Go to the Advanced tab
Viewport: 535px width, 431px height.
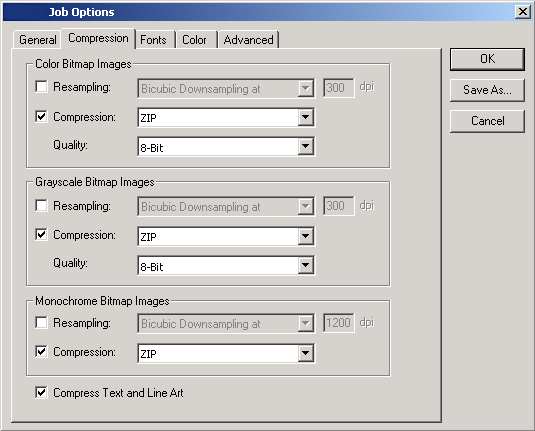click(x=249, y=40)
